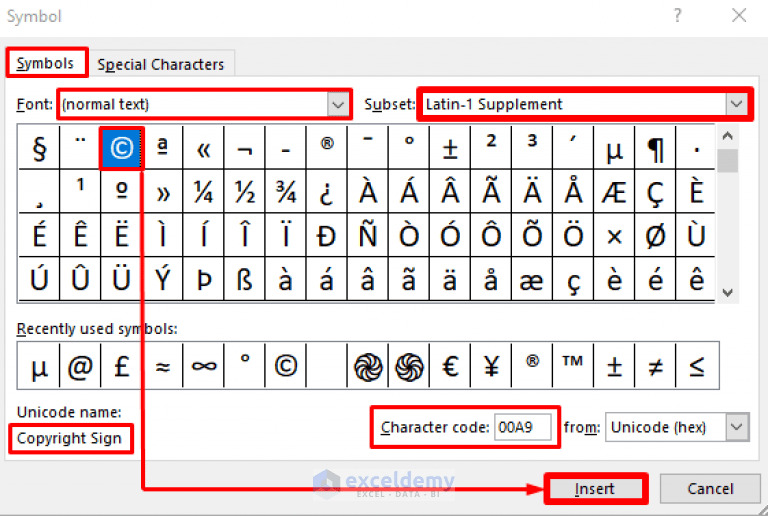Select the capital Eth Ð symbol
Viewport: 768px width, 516px height.
pyautogui.click(x=327, y=235)
